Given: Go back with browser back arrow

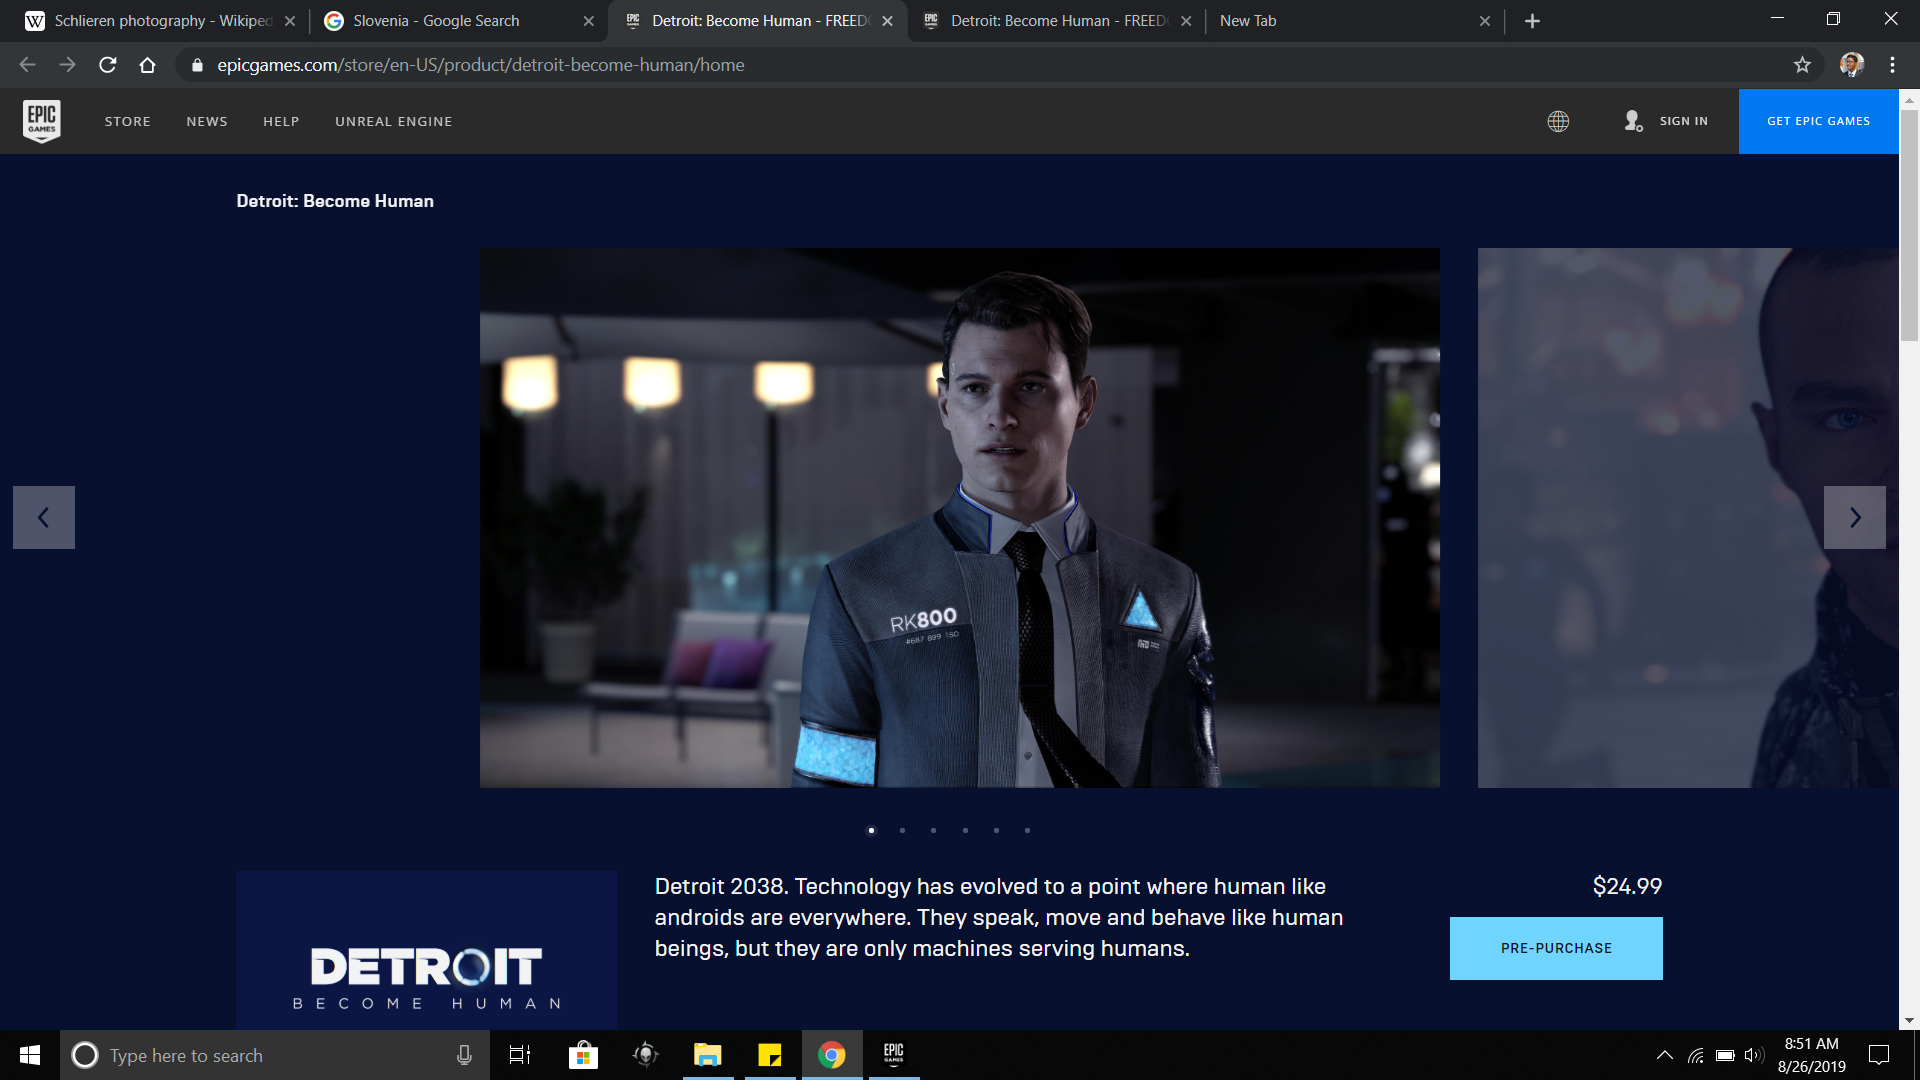Looking at the screenshot, I should 27,65.
